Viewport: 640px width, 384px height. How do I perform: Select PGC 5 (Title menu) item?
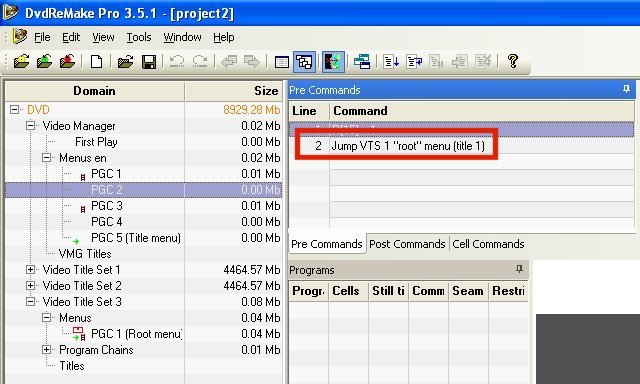136,238
